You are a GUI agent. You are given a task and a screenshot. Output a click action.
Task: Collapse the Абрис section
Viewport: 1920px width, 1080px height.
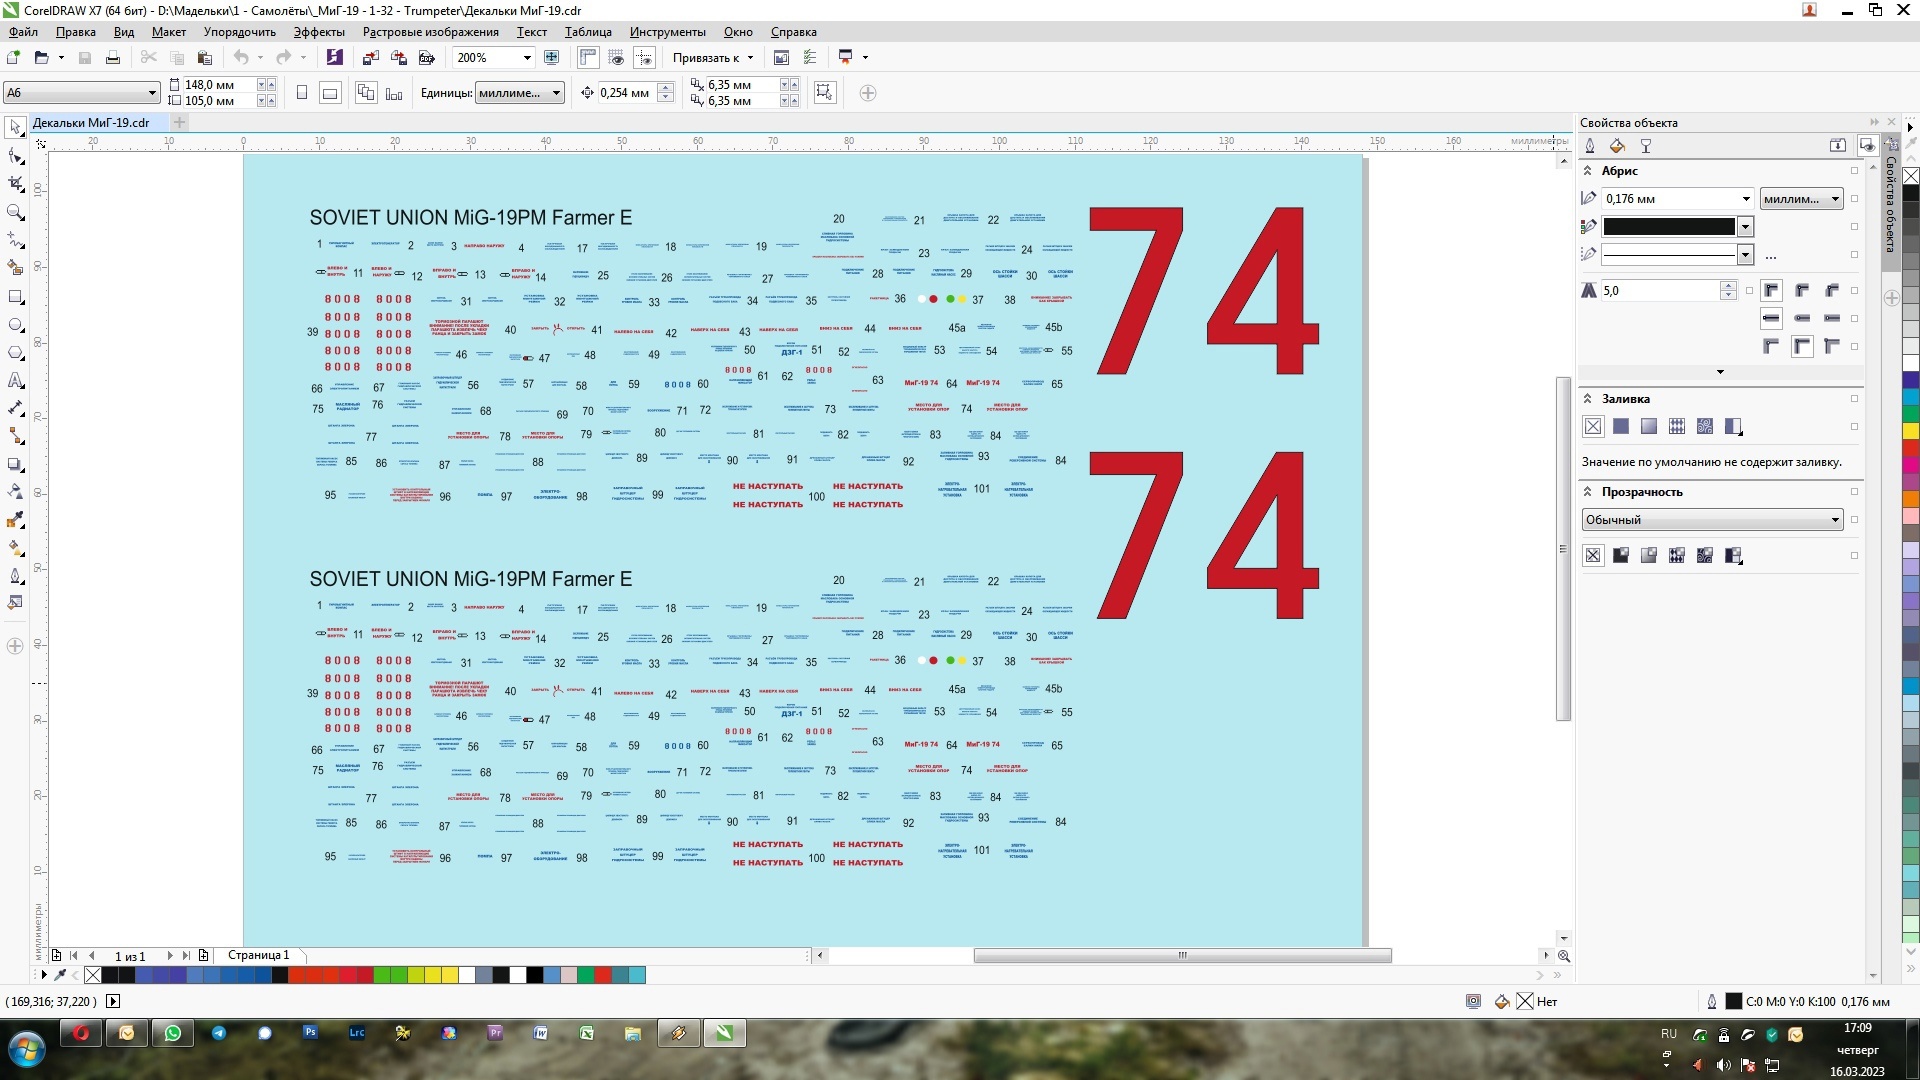pos(1588,171)
